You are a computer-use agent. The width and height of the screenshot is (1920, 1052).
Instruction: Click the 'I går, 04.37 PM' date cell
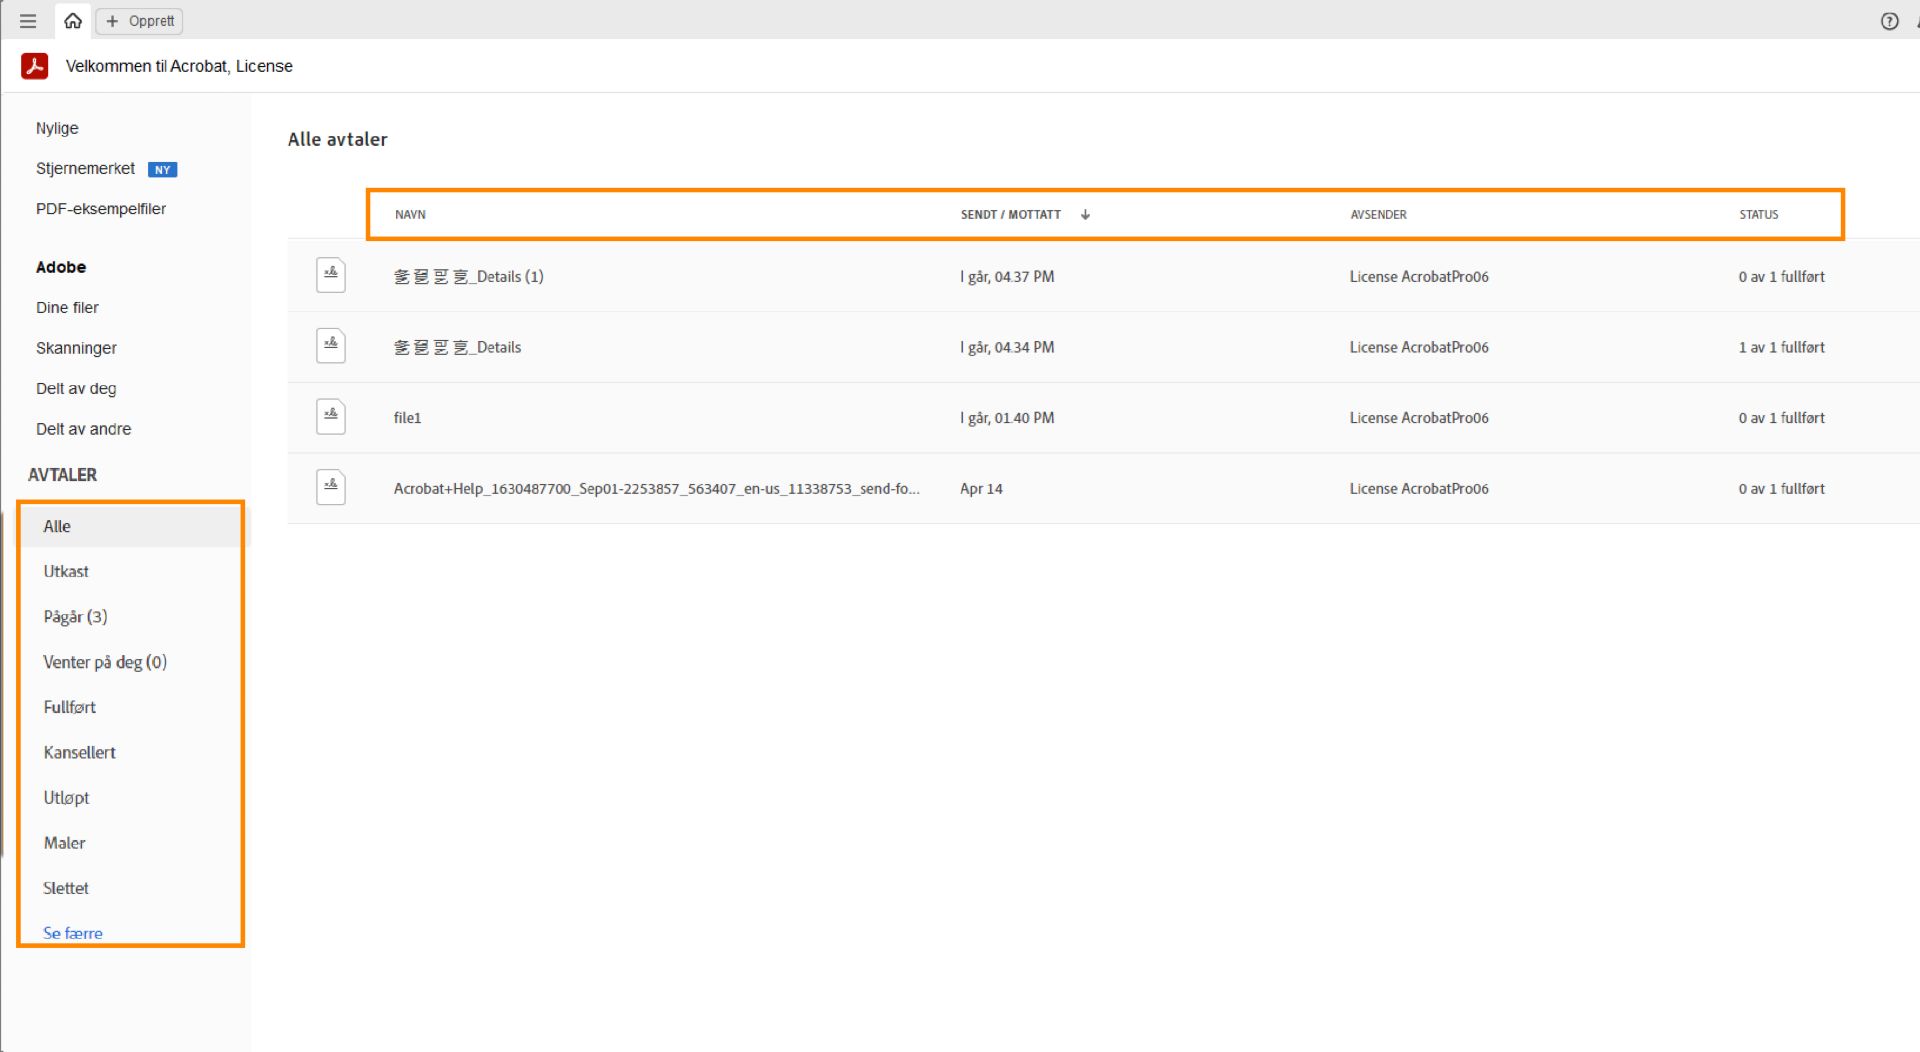[1007, 277]
